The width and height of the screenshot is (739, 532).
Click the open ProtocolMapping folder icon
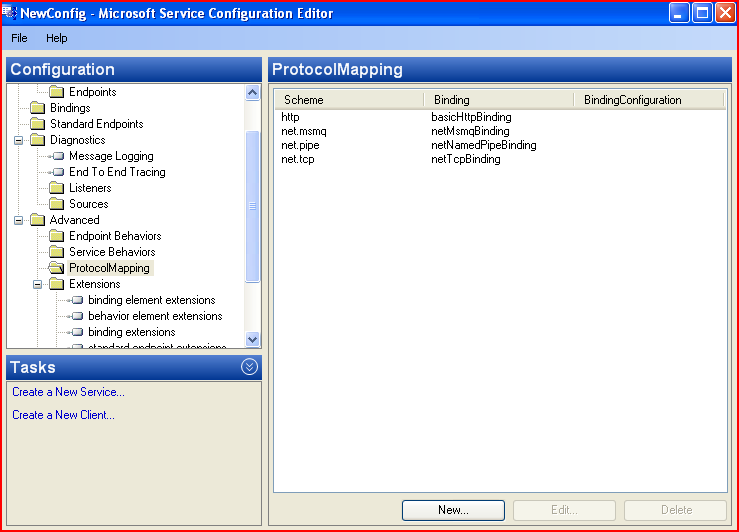pyautogui.click(x=57, y=268)
